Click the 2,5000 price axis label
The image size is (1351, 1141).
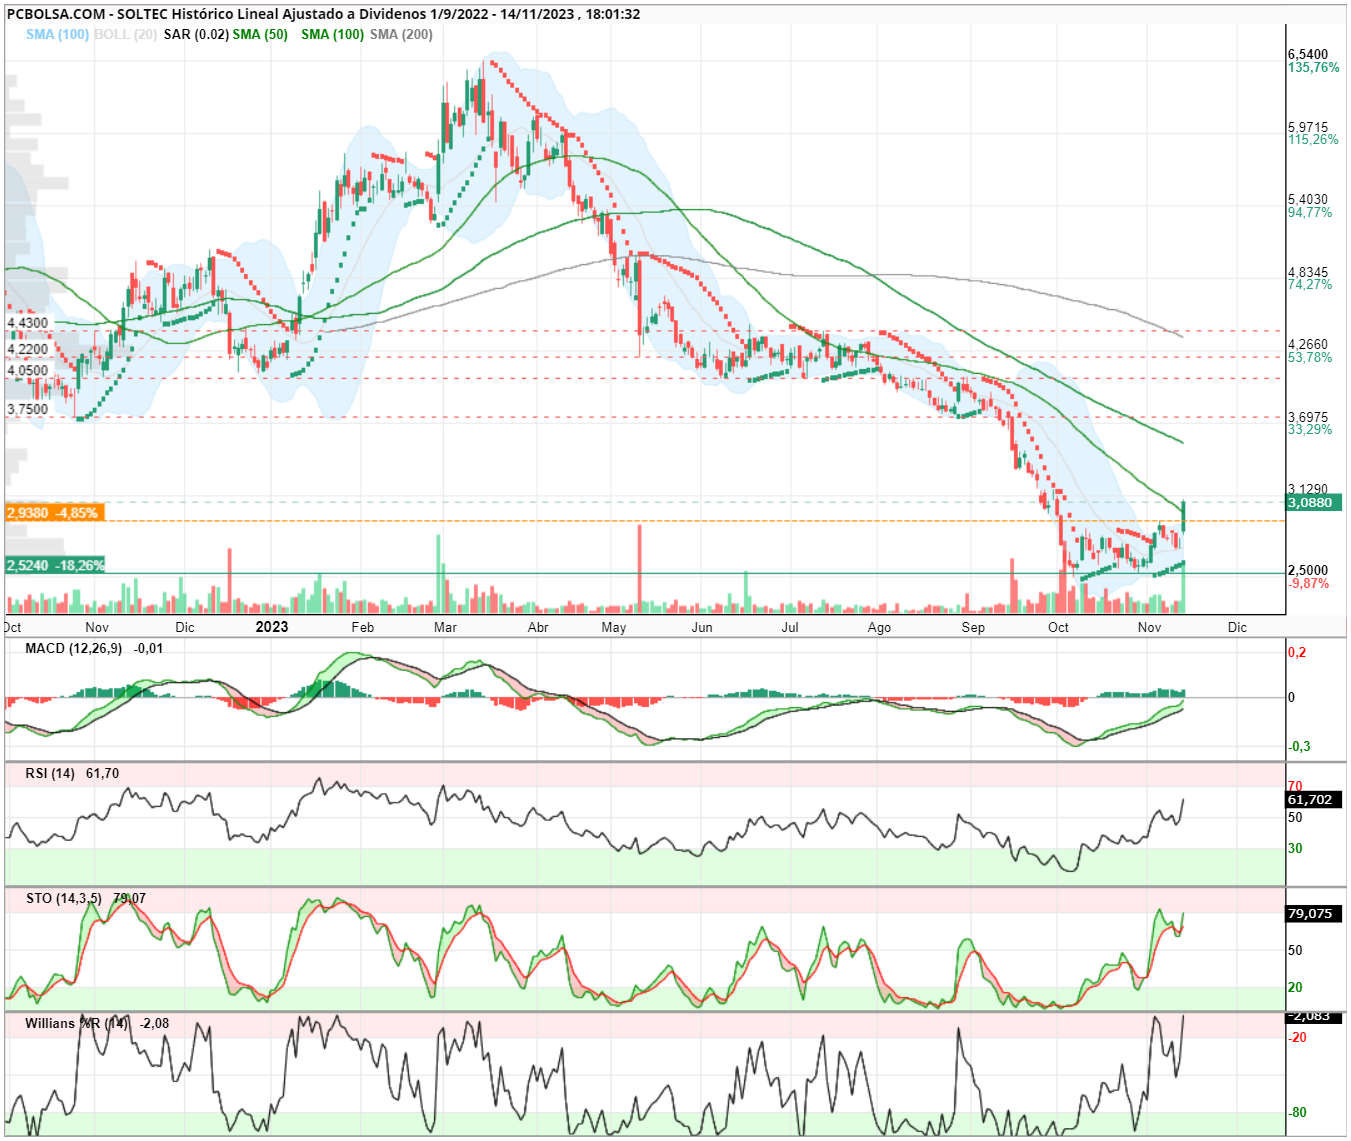pyautogui.click(x=1308, y=571)
